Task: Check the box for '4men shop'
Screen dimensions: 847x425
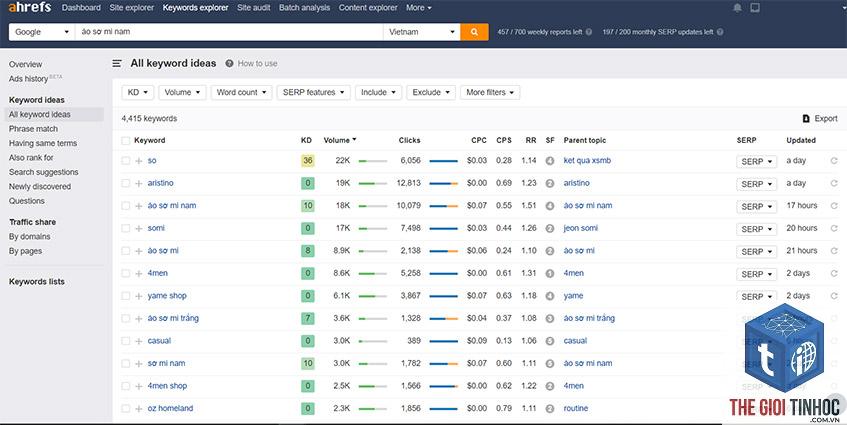Action: (125, 386)
